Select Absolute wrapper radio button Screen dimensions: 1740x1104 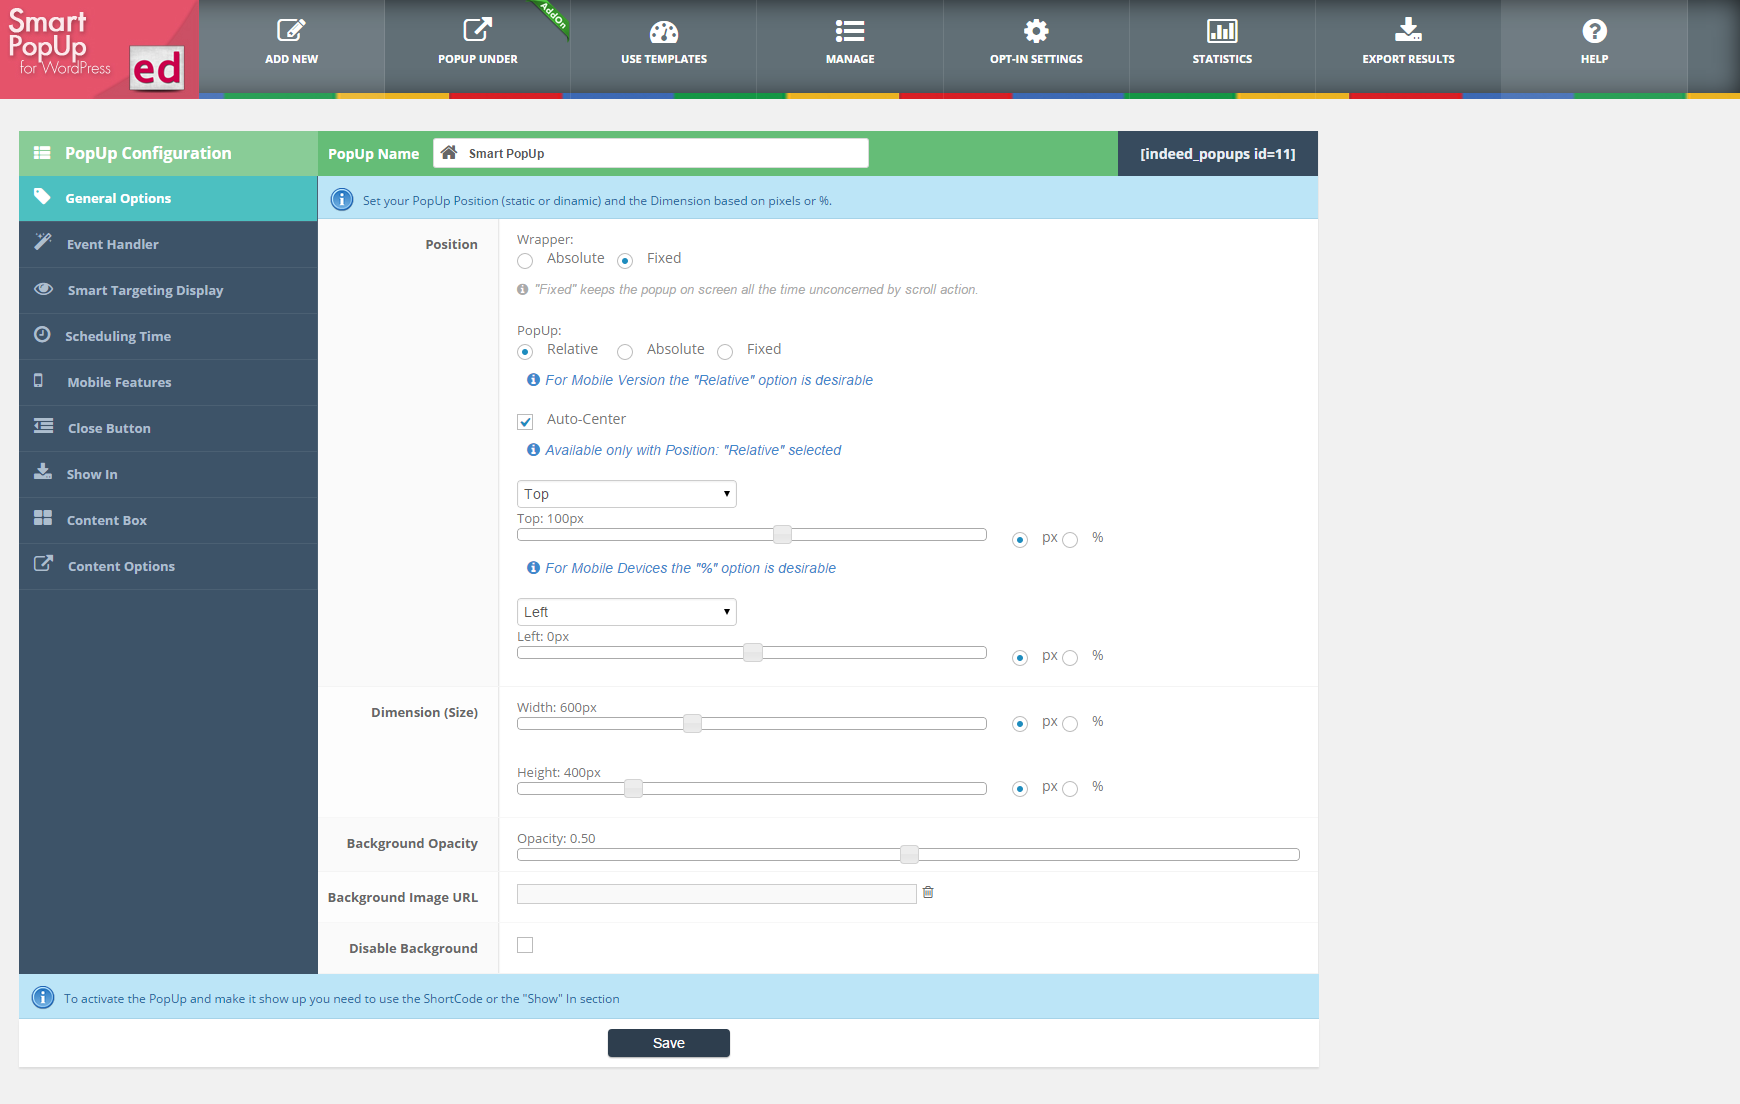coord(525,261)
